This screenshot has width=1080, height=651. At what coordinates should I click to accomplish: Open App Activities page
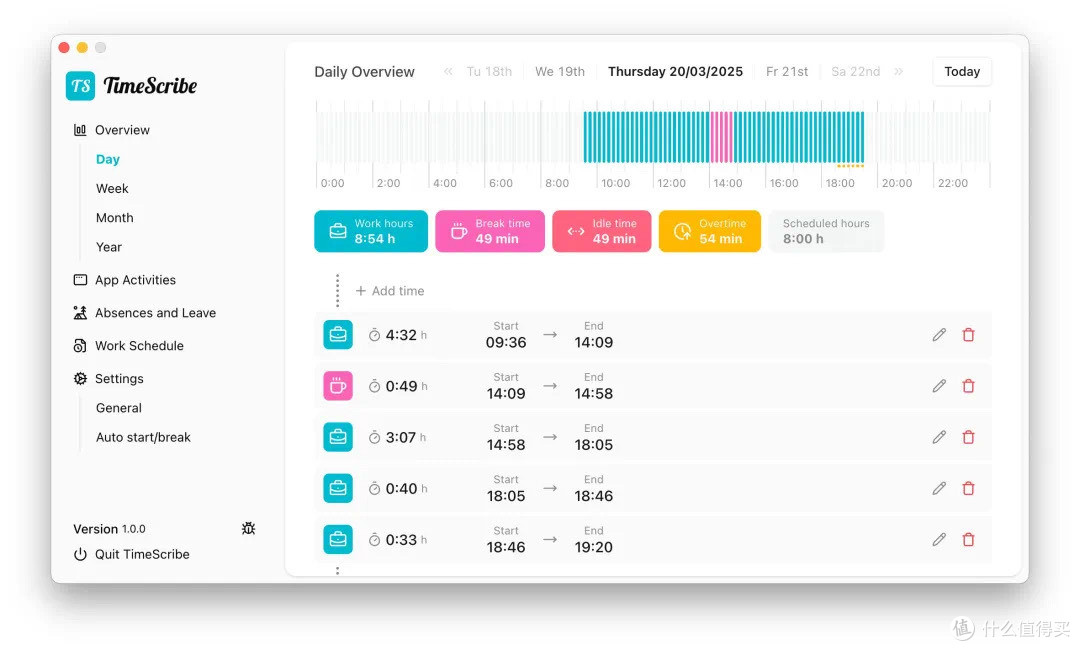coord(125,280)
